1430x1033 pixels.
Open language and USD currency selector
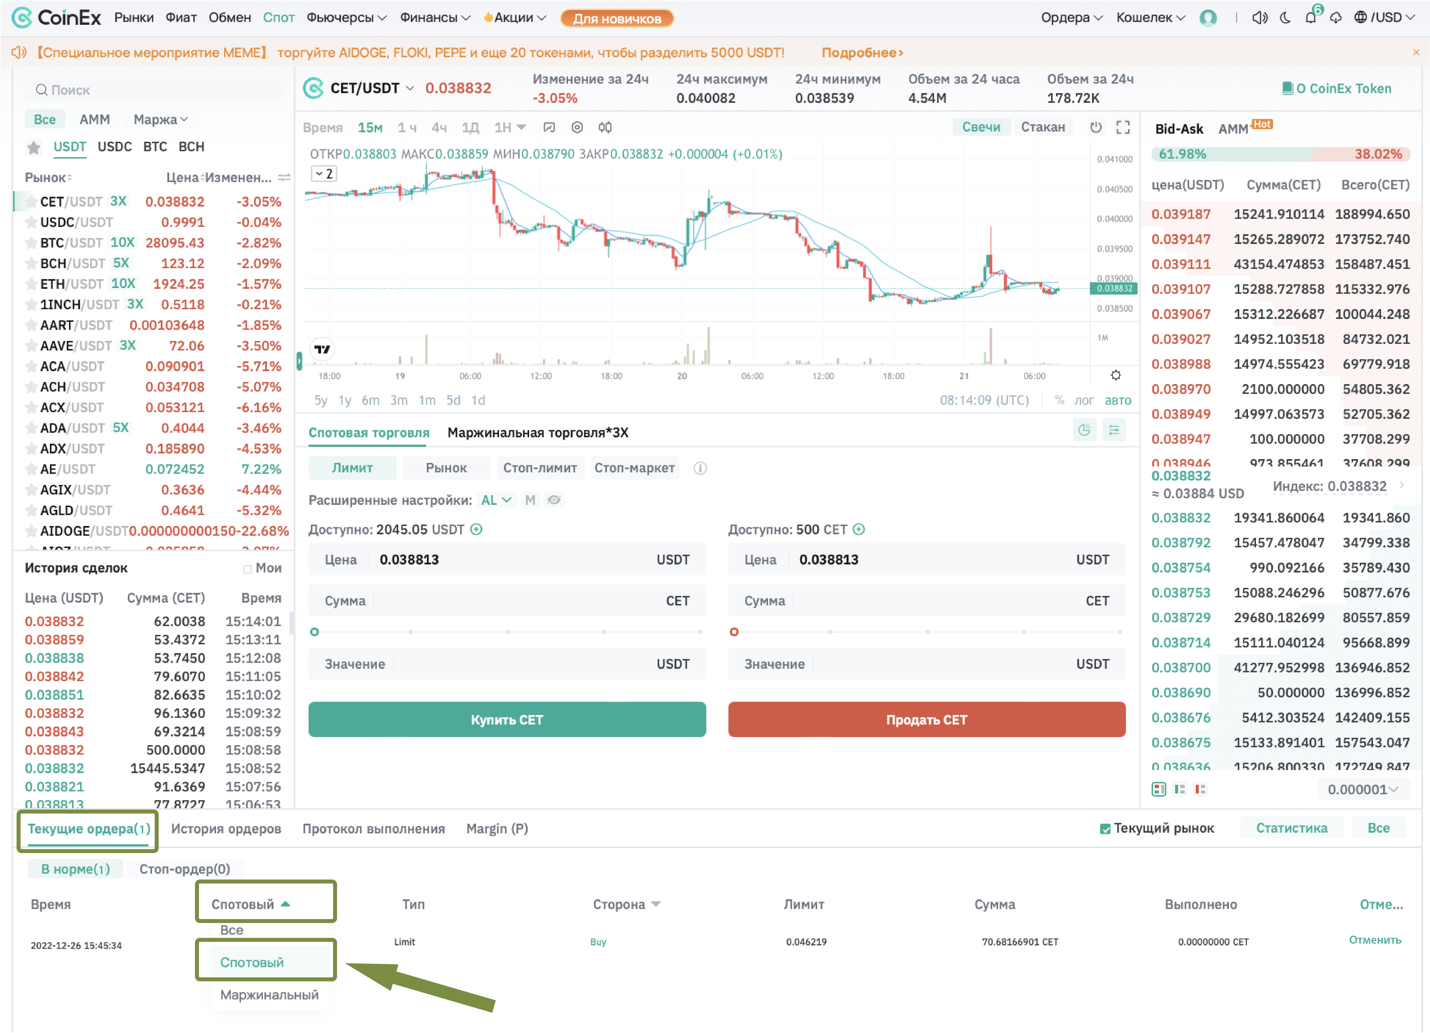click(1385, 18)
